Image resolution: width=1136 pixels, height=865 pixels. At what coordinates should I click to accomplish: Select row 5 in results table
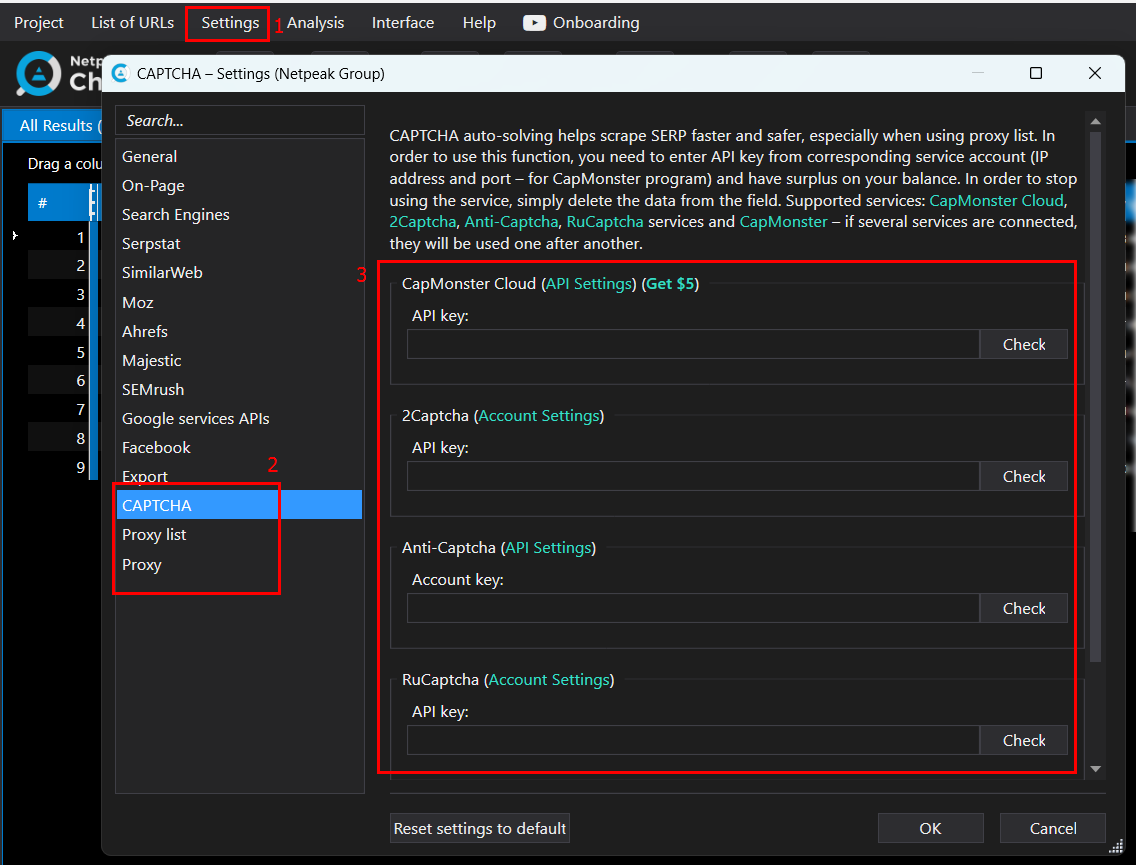tap(58, 352)
